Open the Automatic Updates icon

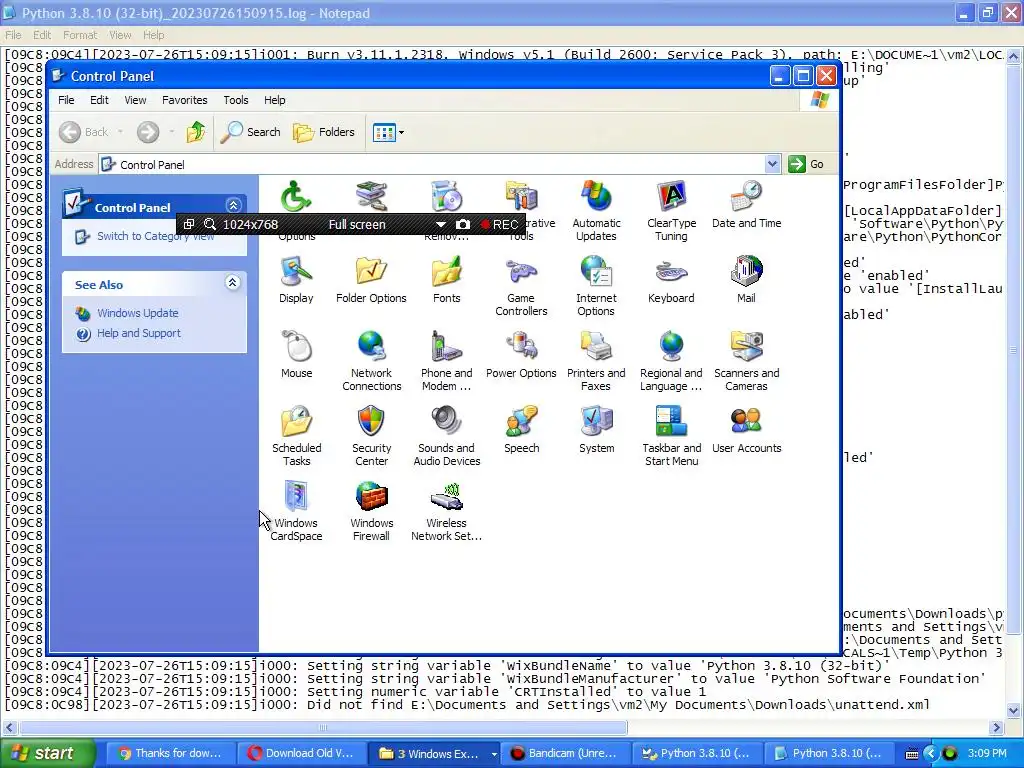tap(596, 210)
